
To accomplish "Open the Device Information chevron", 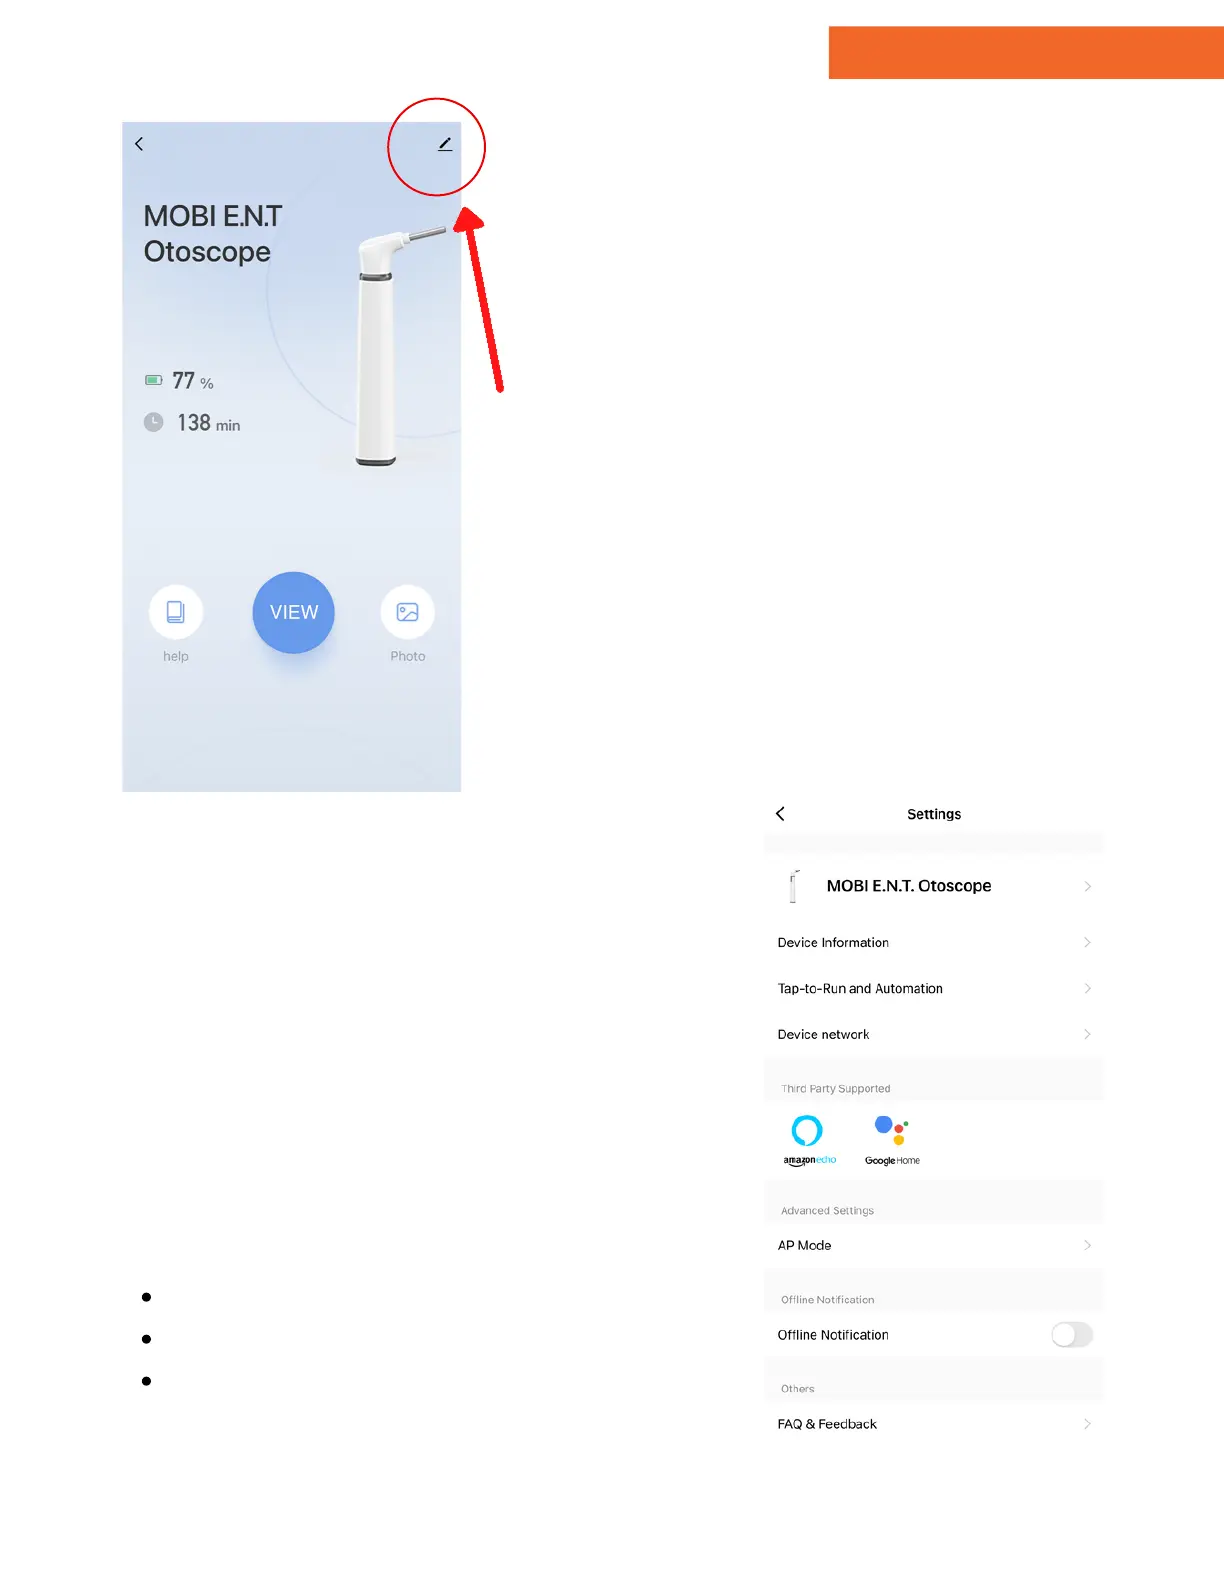I will (x=1087, y=942).
